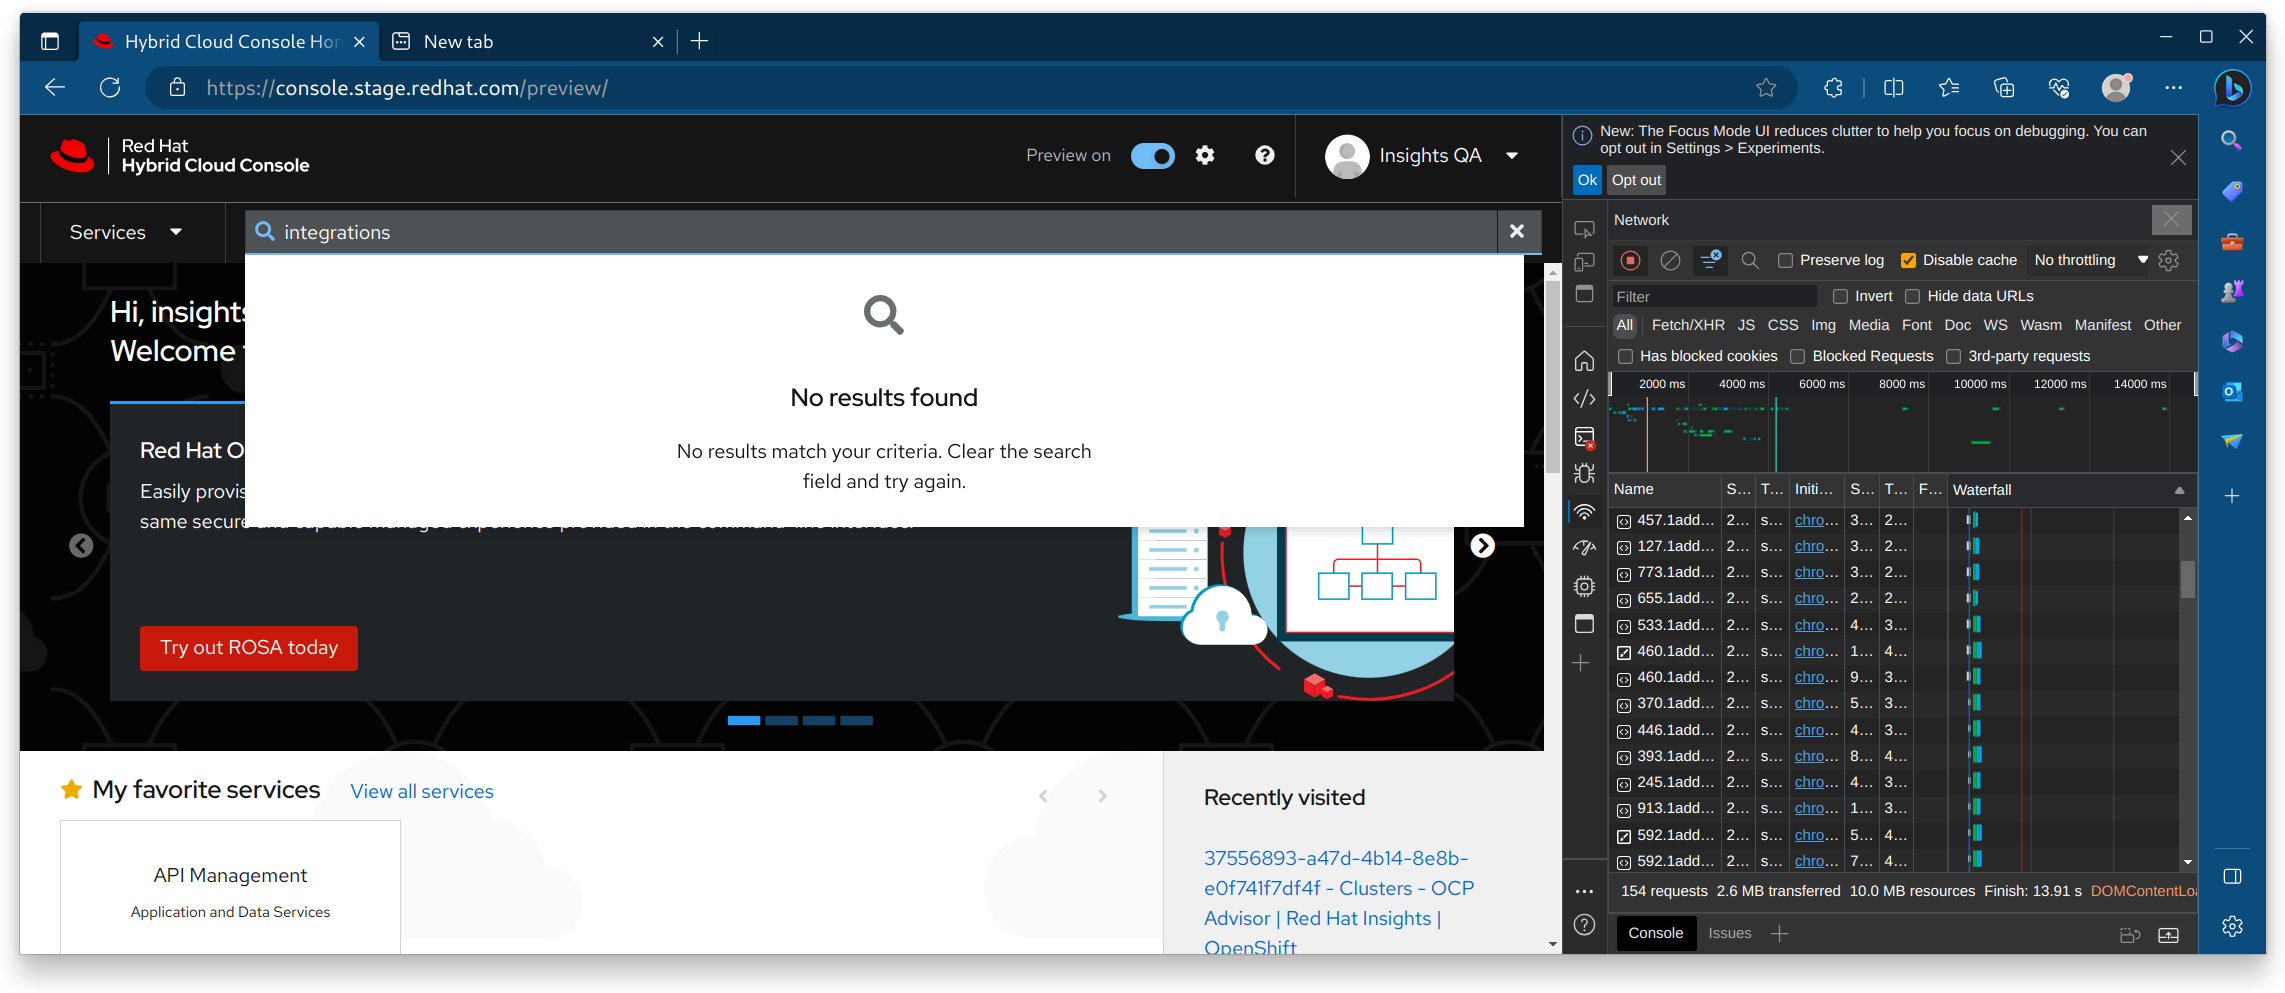Turn off the Preview on switch
The width and height of the screenshot is (2285, 993).
point(1153,156)
